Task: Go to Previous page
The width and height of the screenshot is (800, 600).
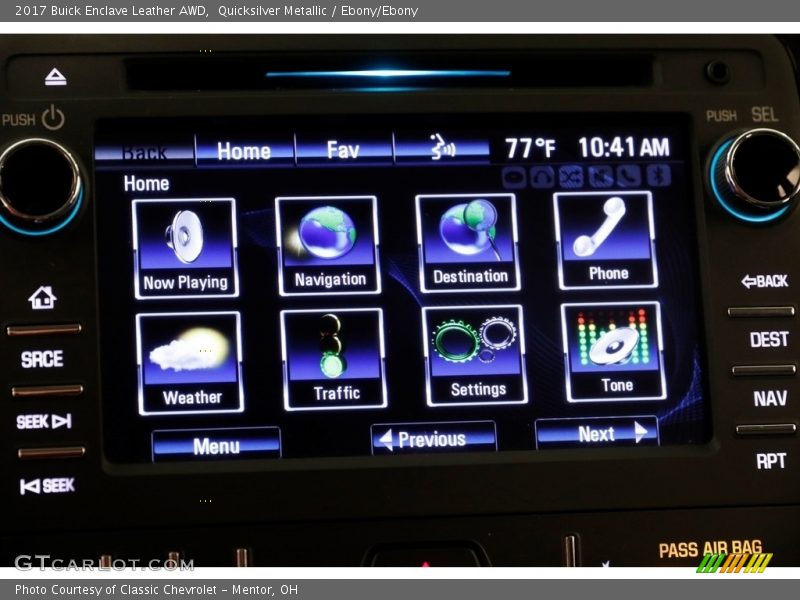Action: pyautogui.click(x=433, y=438)
